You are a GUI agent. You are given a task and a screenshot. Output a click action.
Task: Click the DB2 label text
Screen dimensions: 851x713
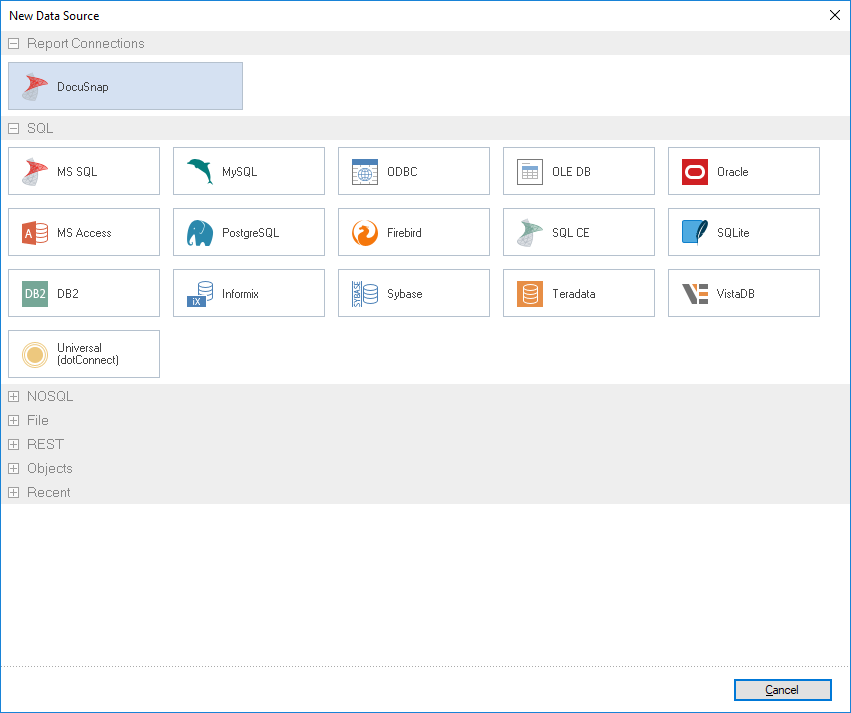pos(68,294)
